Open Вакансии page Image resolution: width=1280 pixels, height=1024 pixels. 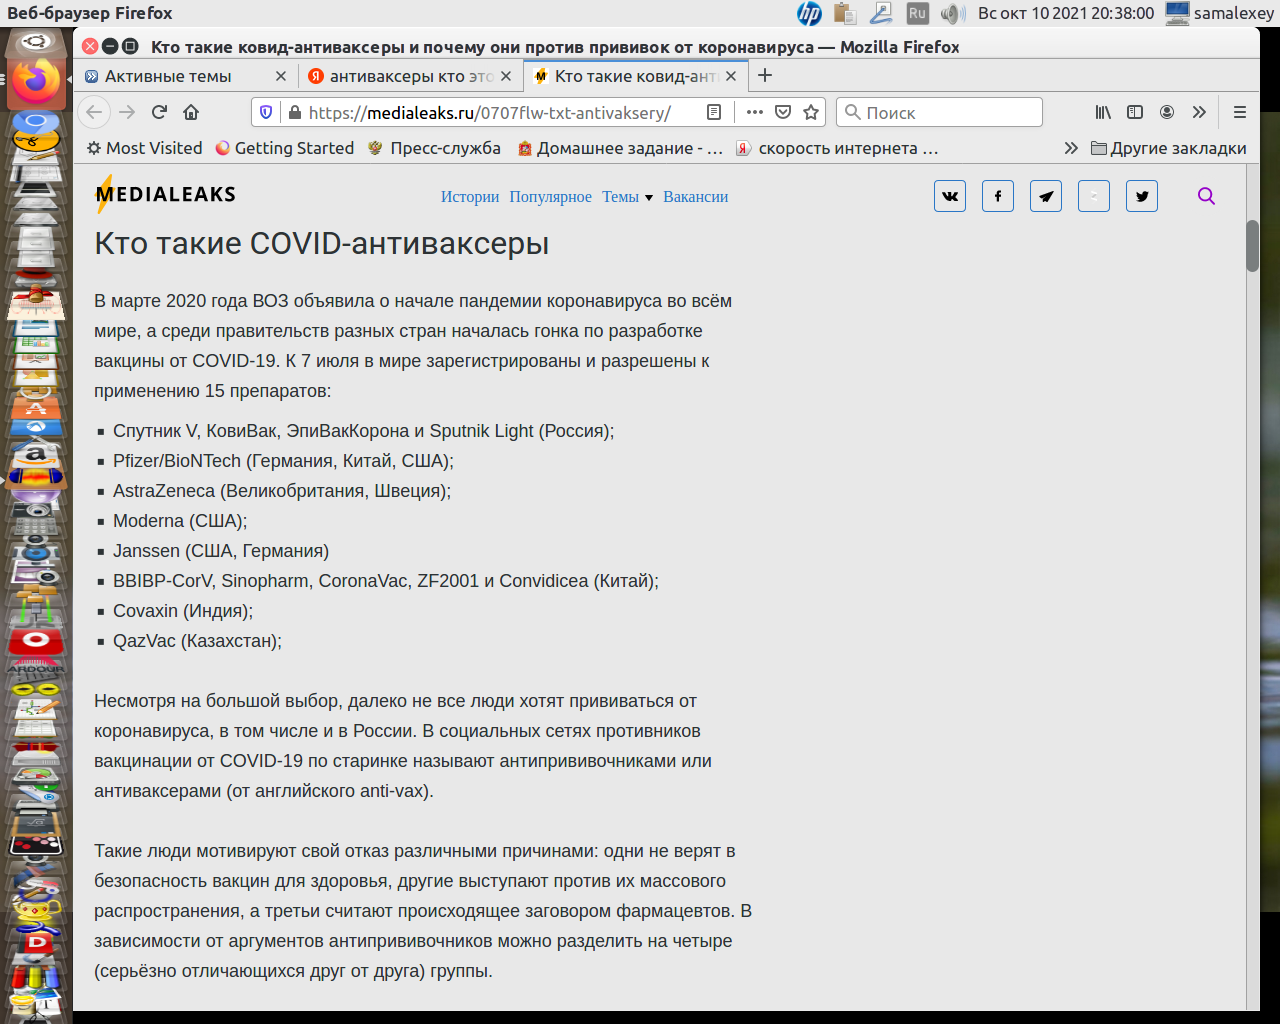[x=696, y=197]
